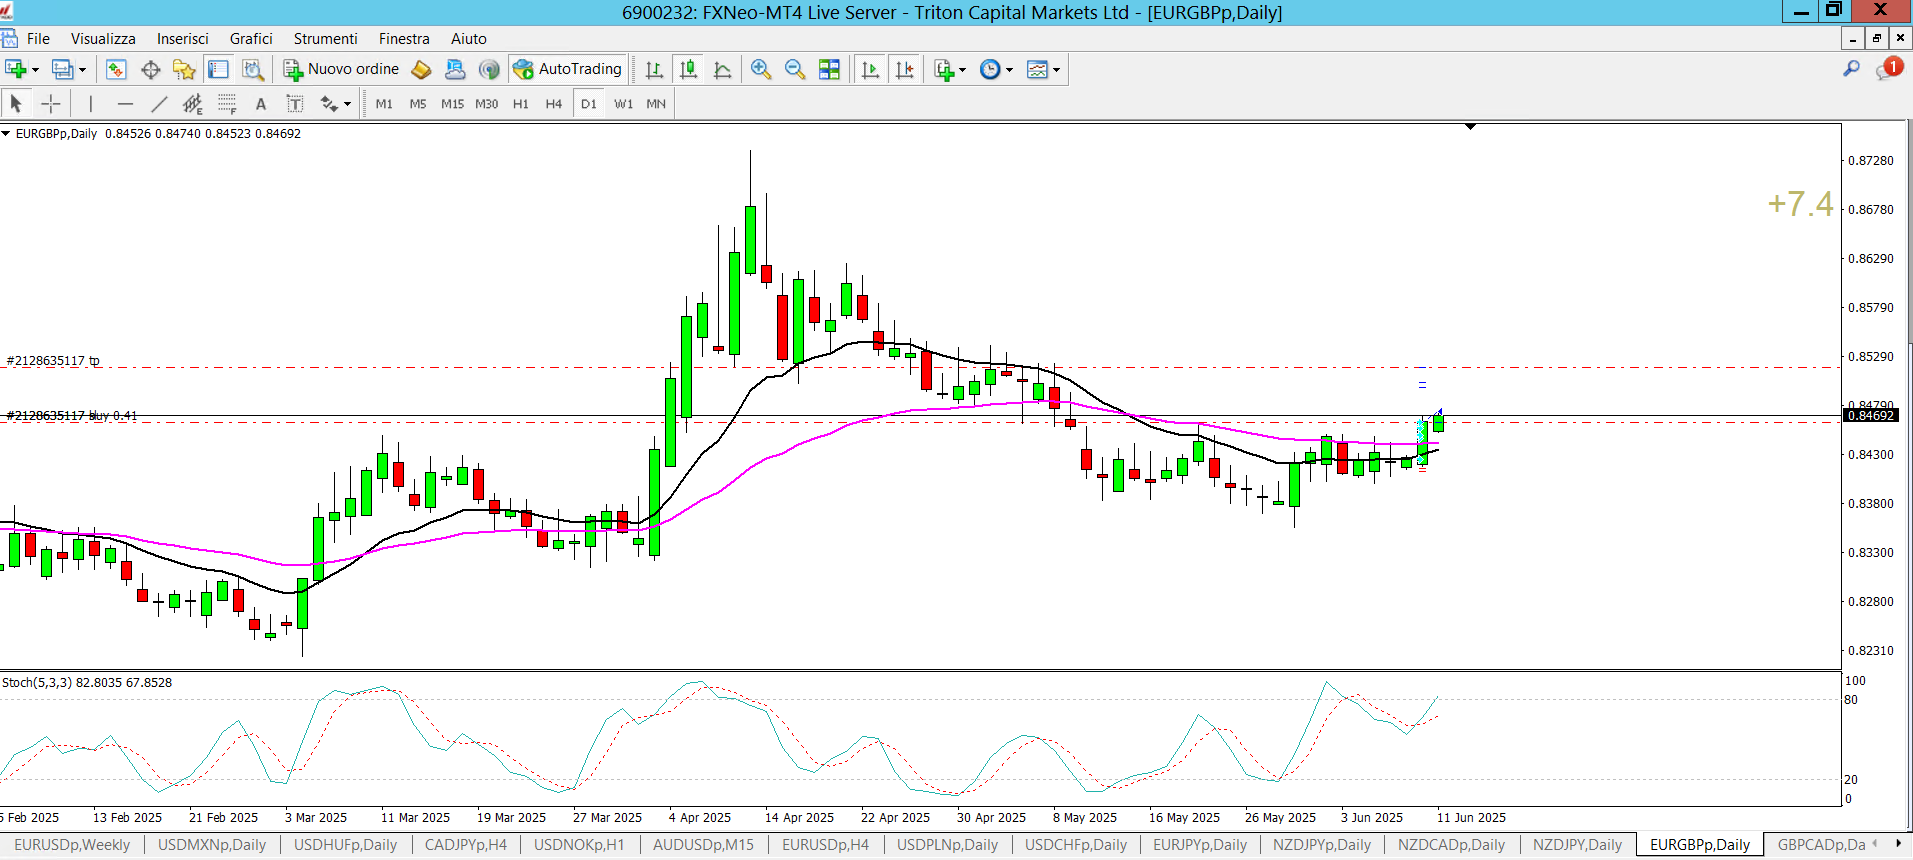Draw a horizontal line

(125, 103)
